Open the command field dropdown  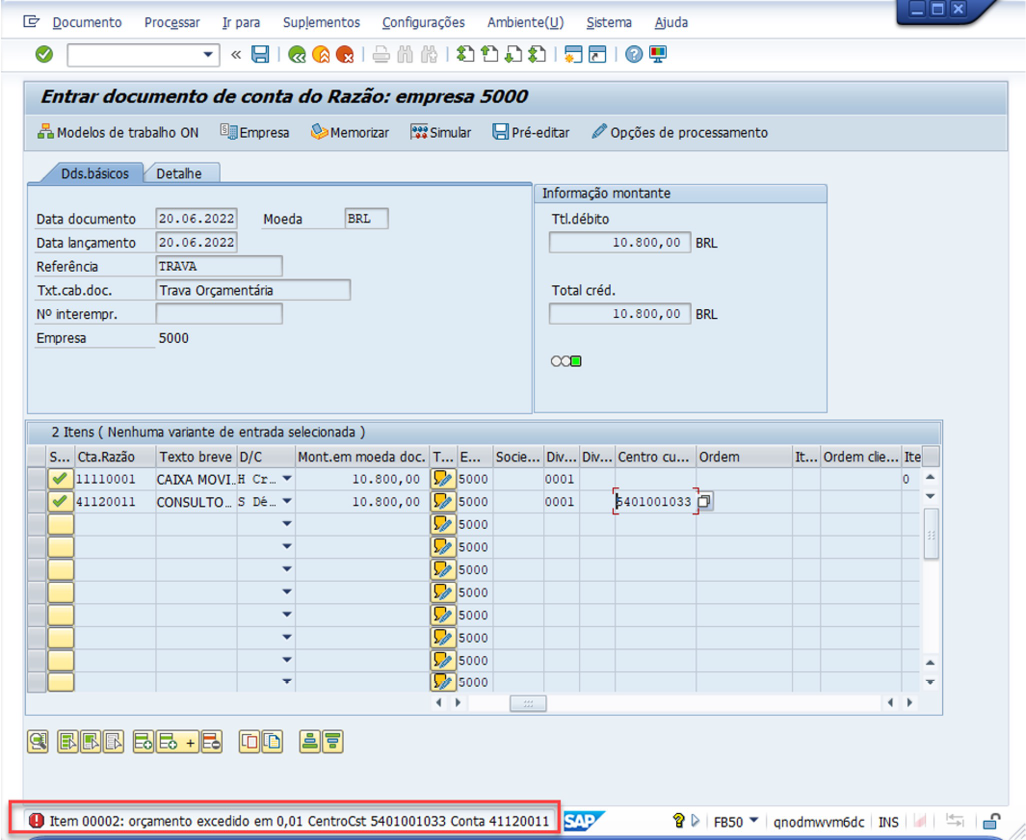[208, 55]
